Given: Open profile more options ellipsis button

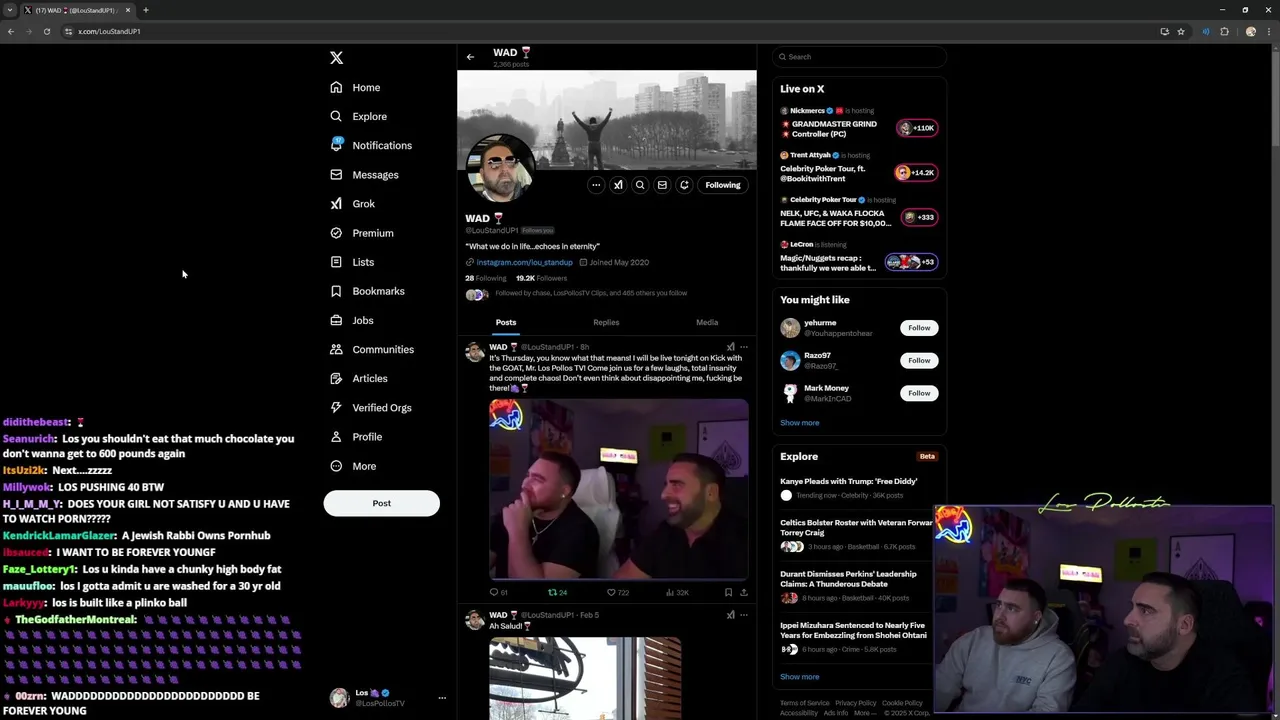Looking at the screenshot, I should coord(596,185).
